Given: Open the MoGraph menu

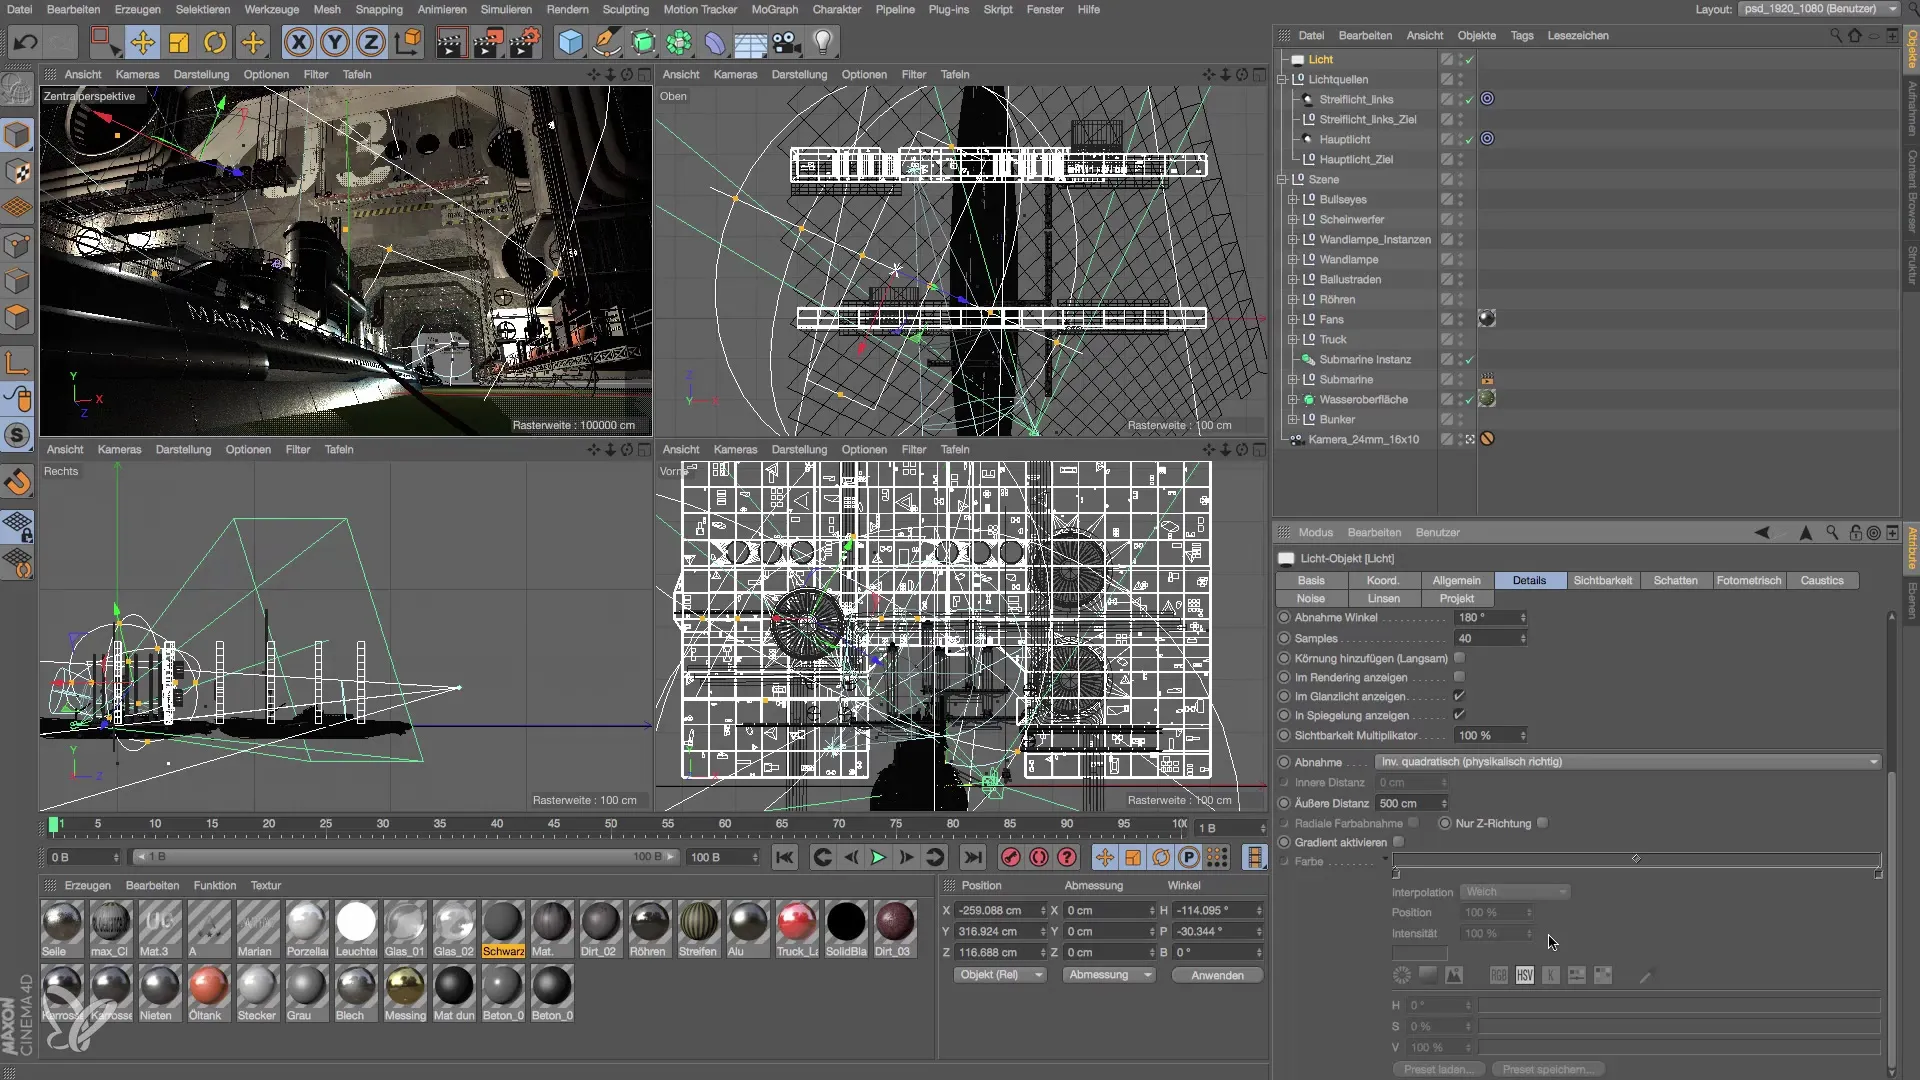Looking at the screenshot, I should (774, 9).
